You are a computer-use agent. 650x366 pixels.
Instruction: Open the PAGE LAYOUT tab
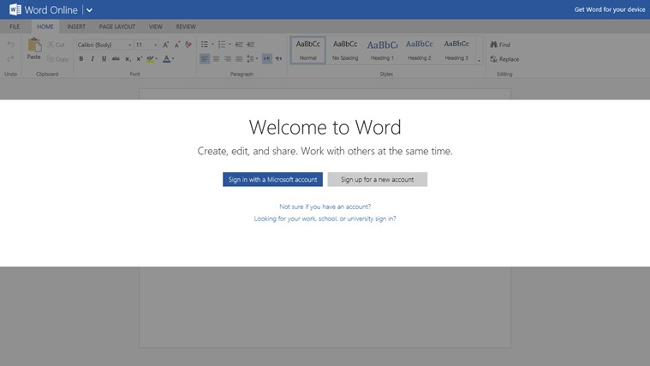117,27
